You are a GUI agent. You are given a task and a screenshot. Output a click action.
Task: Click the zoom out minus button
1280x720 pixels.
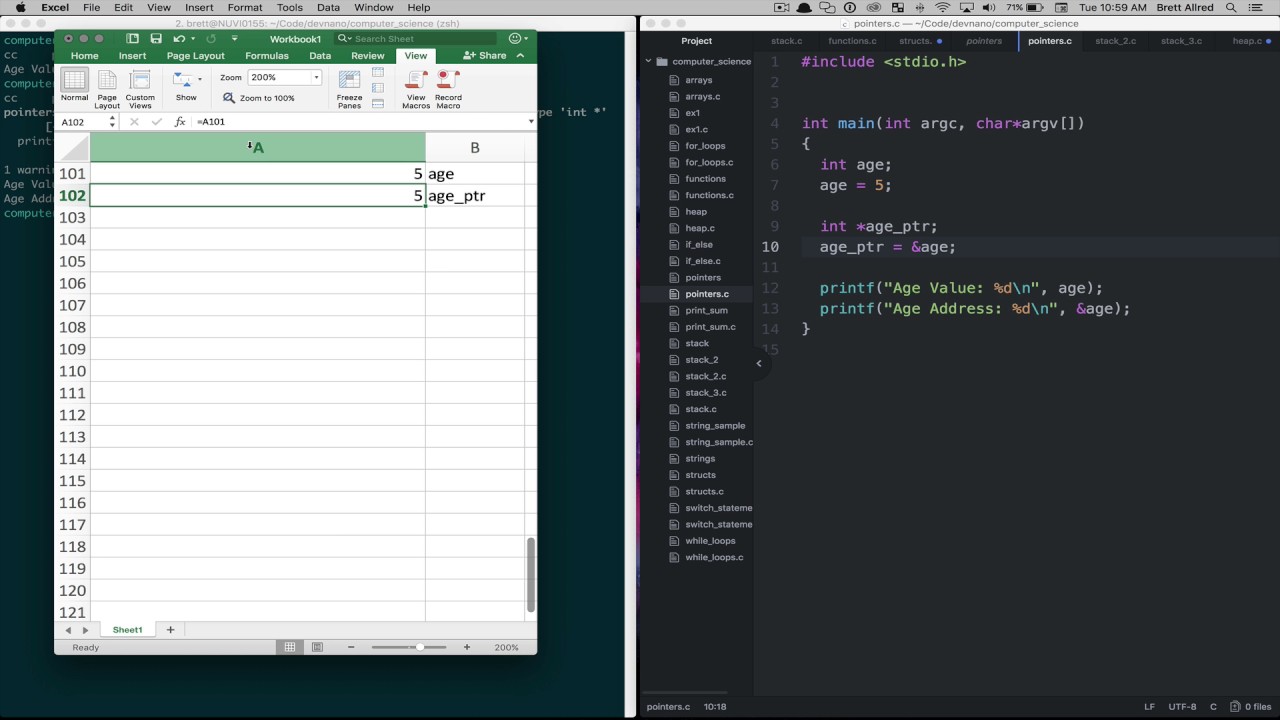[351, 647]
